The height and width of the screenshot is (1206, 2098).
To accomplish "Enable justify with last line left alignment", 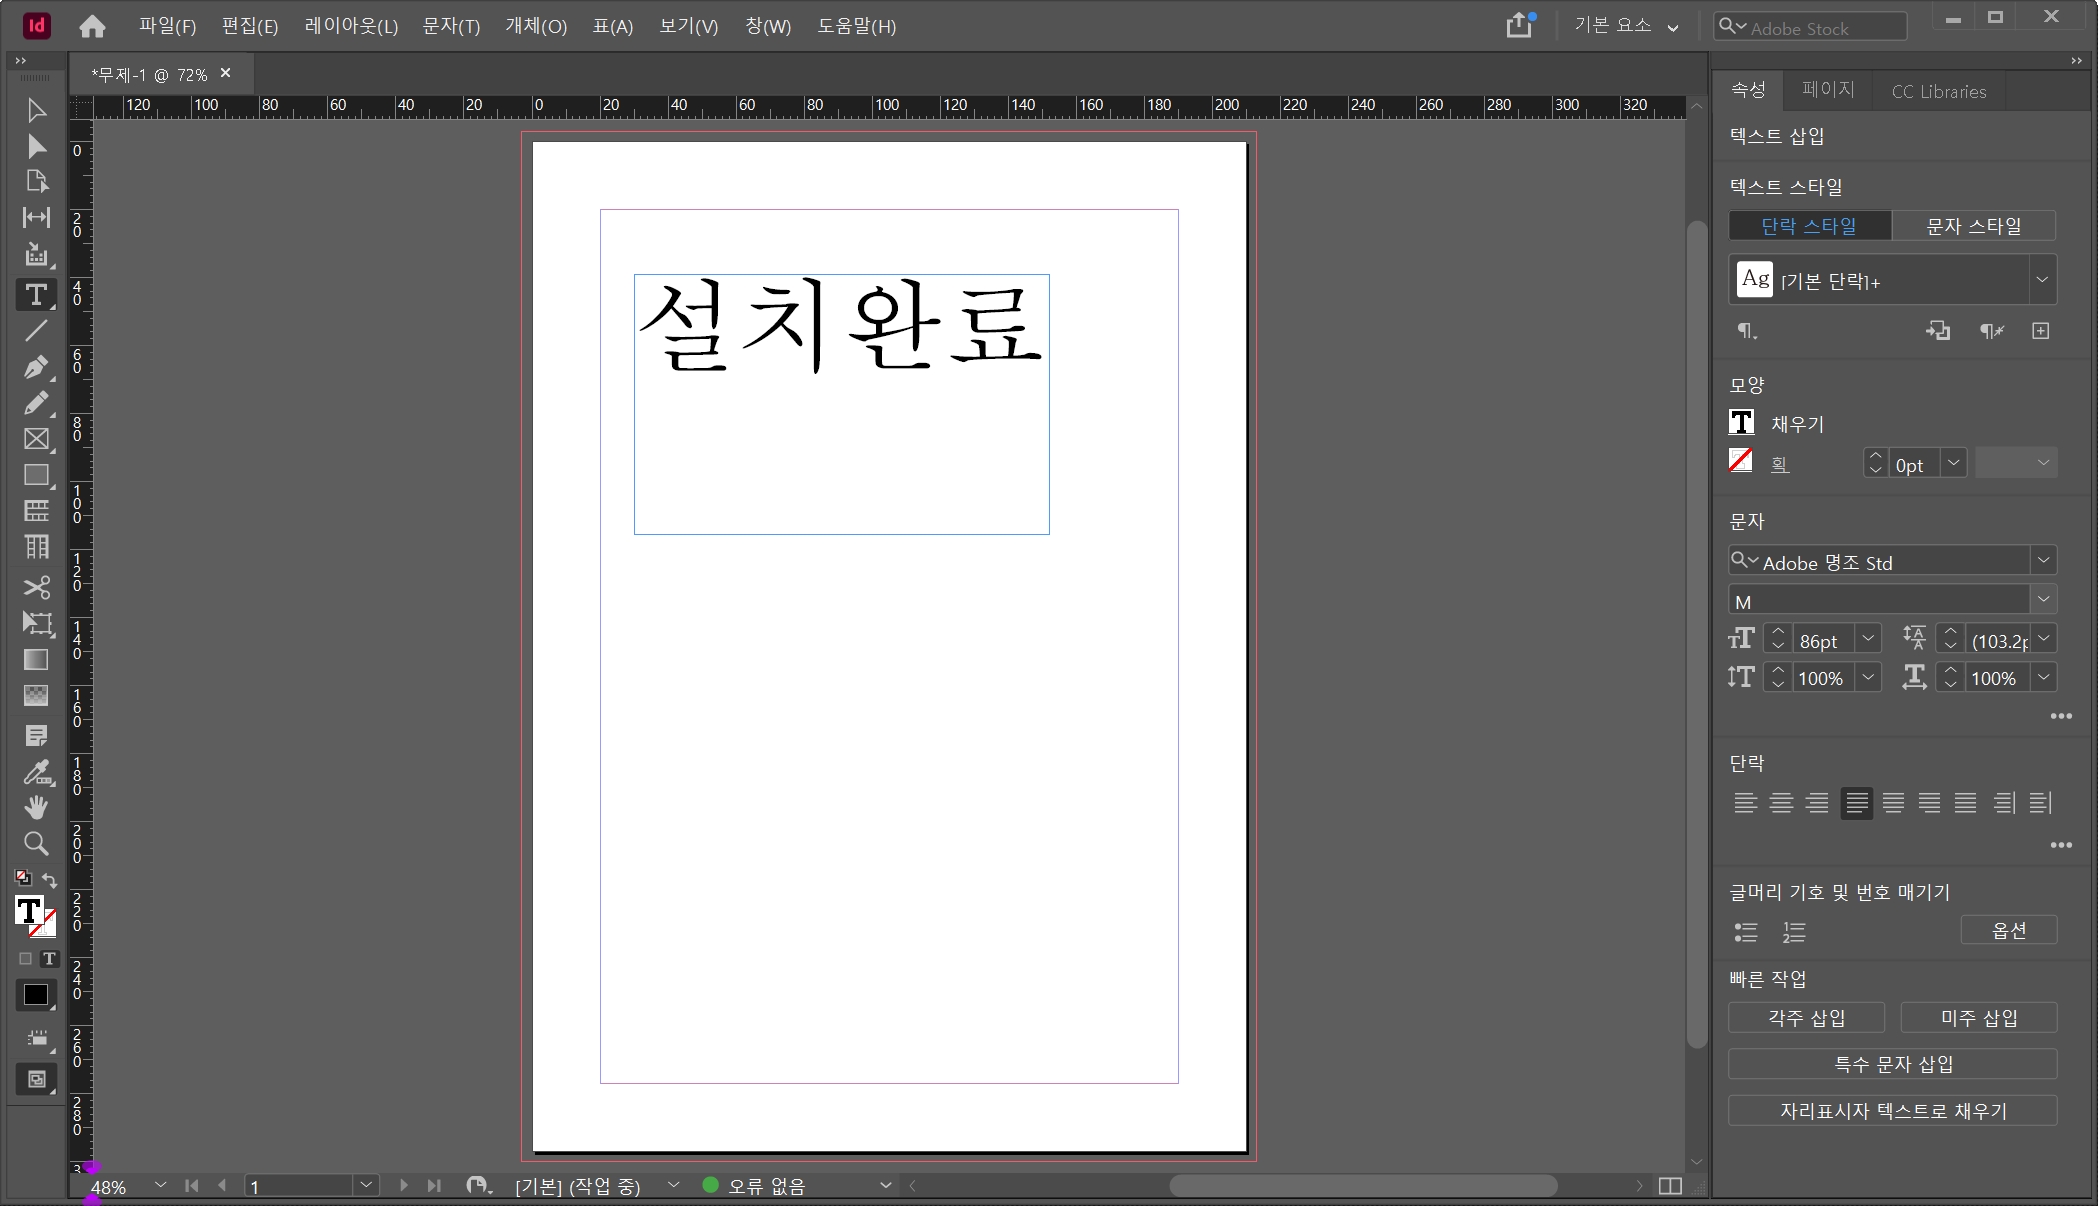I will click(x=1857, y=803).
